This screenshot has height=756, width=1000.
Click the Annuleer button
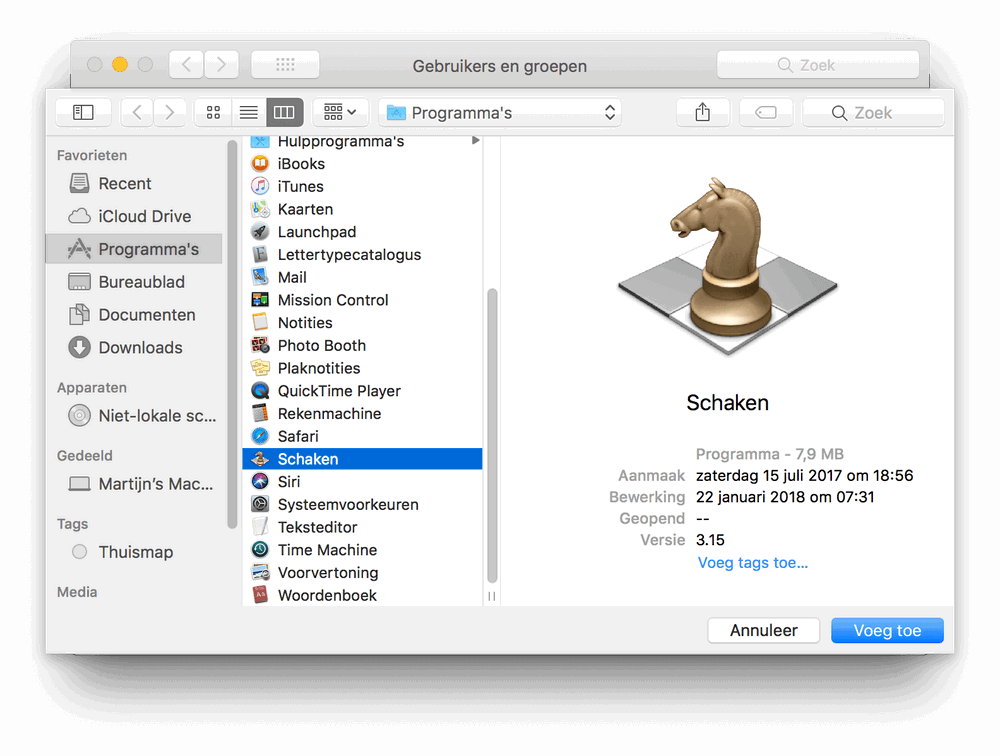pyautogui.click(x=763, y=630)
